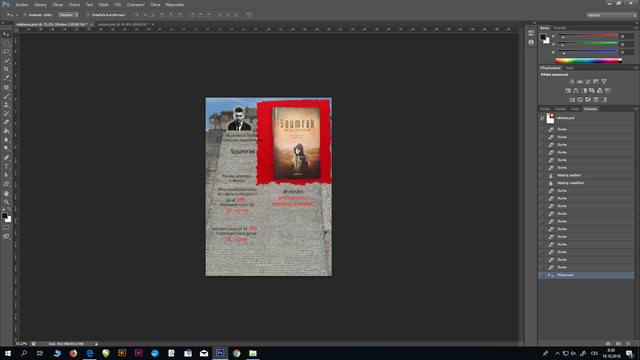Select the Dodge tool

[x=6, y=149]
